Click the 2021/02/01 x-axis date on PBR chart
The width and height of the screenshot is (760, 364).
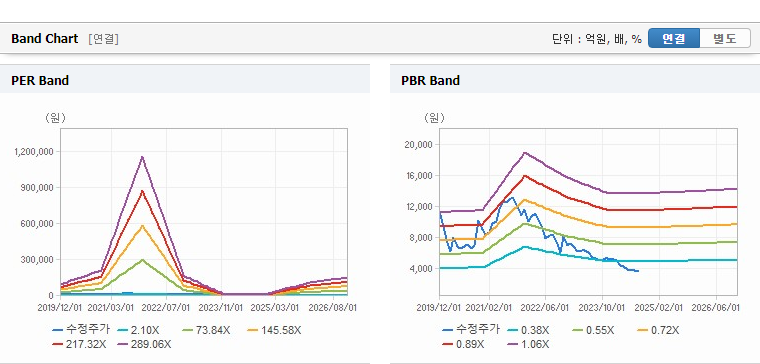click(489, 308)
